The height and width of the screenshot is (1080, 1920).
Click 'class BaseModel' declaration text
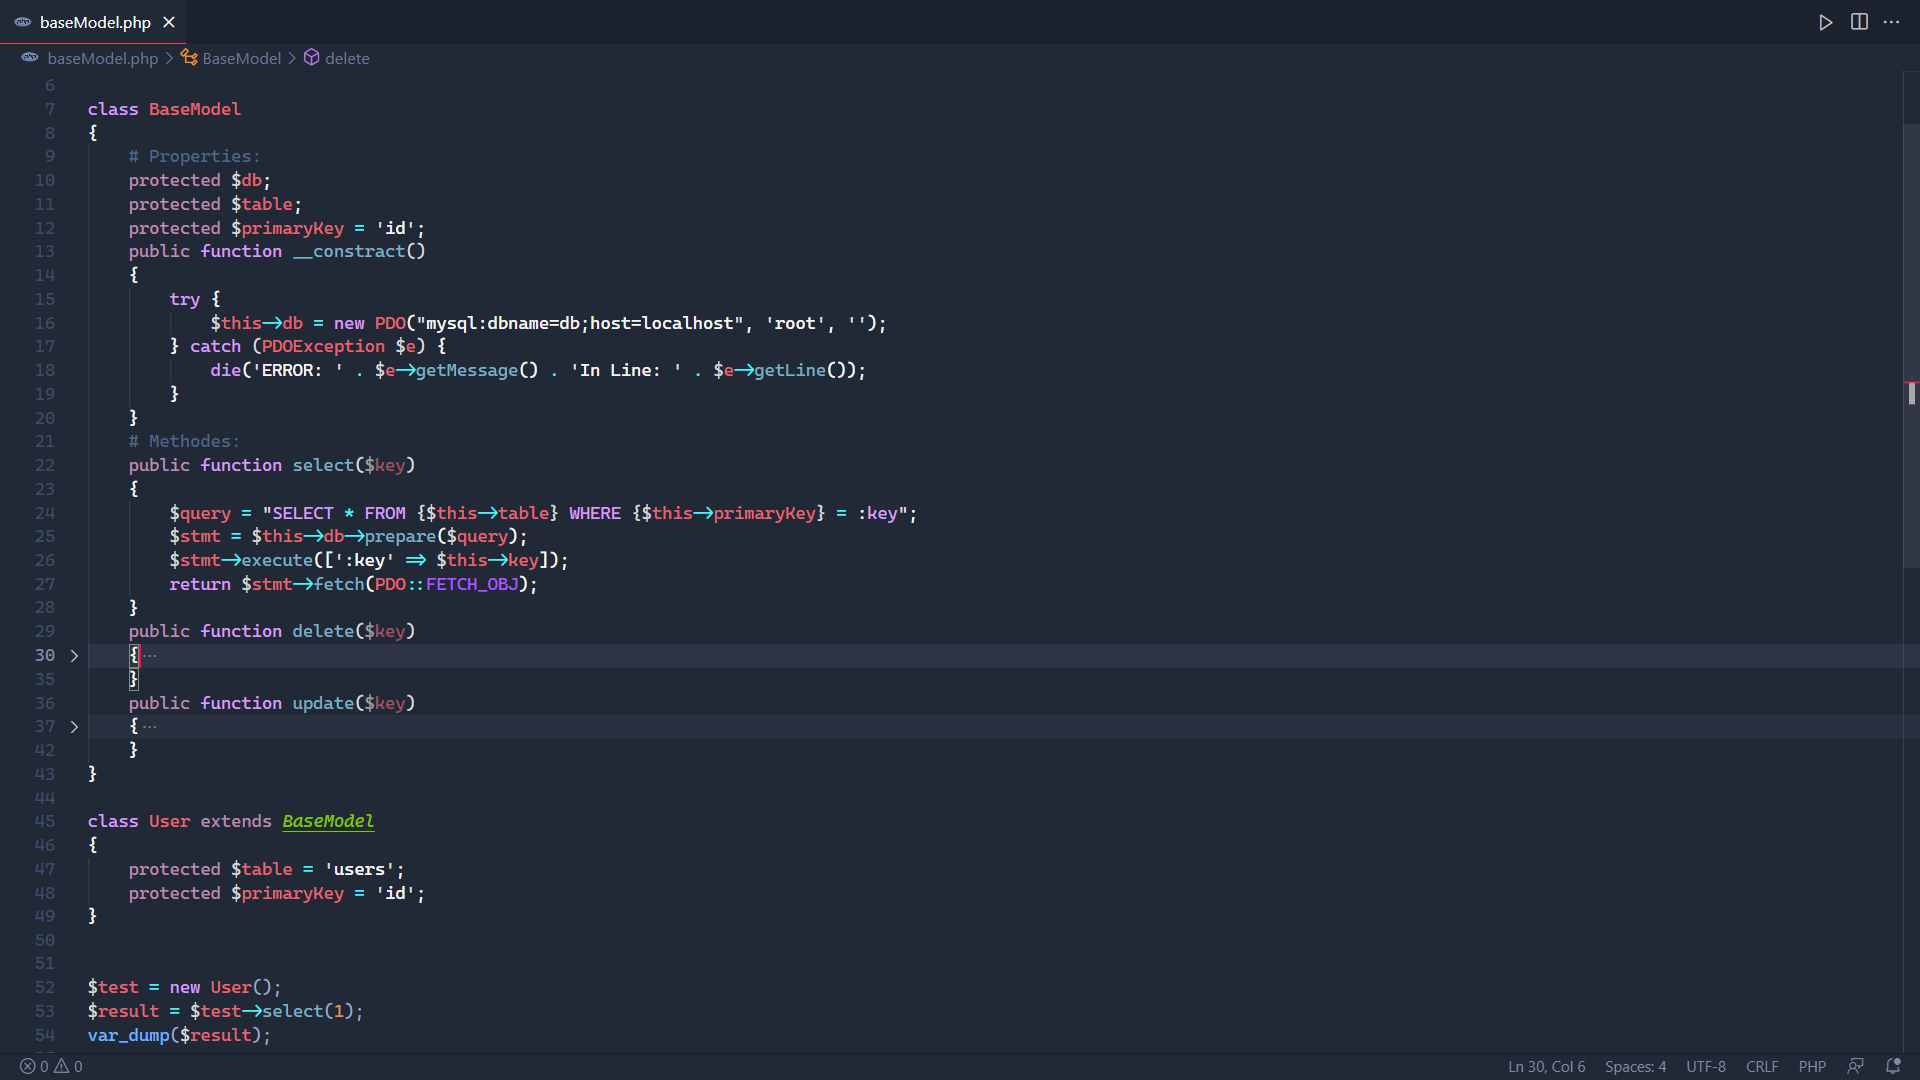click(164, 109)
